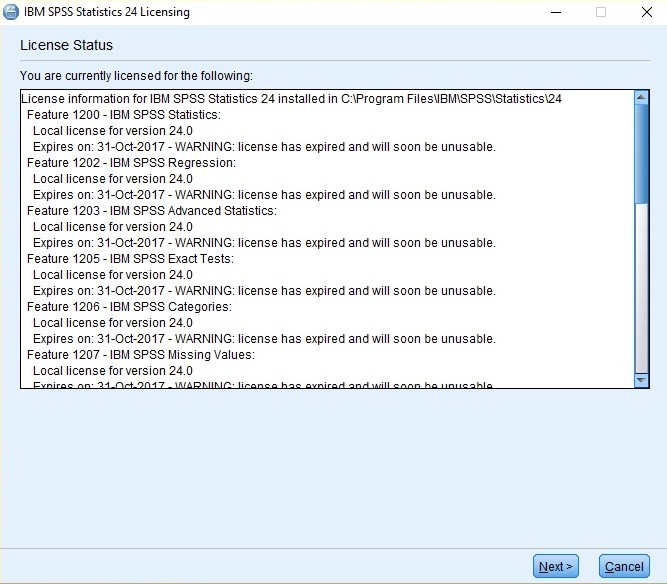This screenshot has width=667, height=584.
Task: Click the 'Local license' line under Feature 1200
Action: coord(113,131)
